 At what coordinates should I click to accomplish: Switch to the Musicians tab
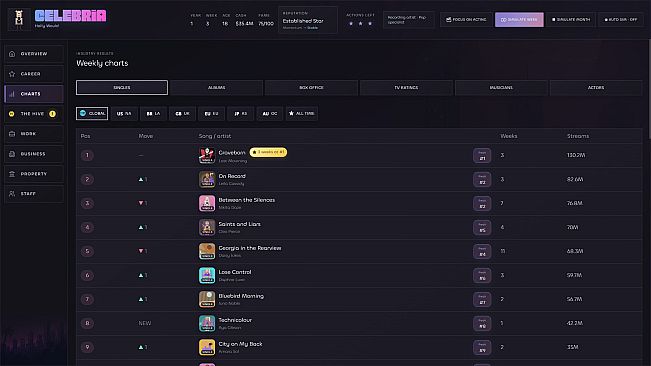(501, 88)
